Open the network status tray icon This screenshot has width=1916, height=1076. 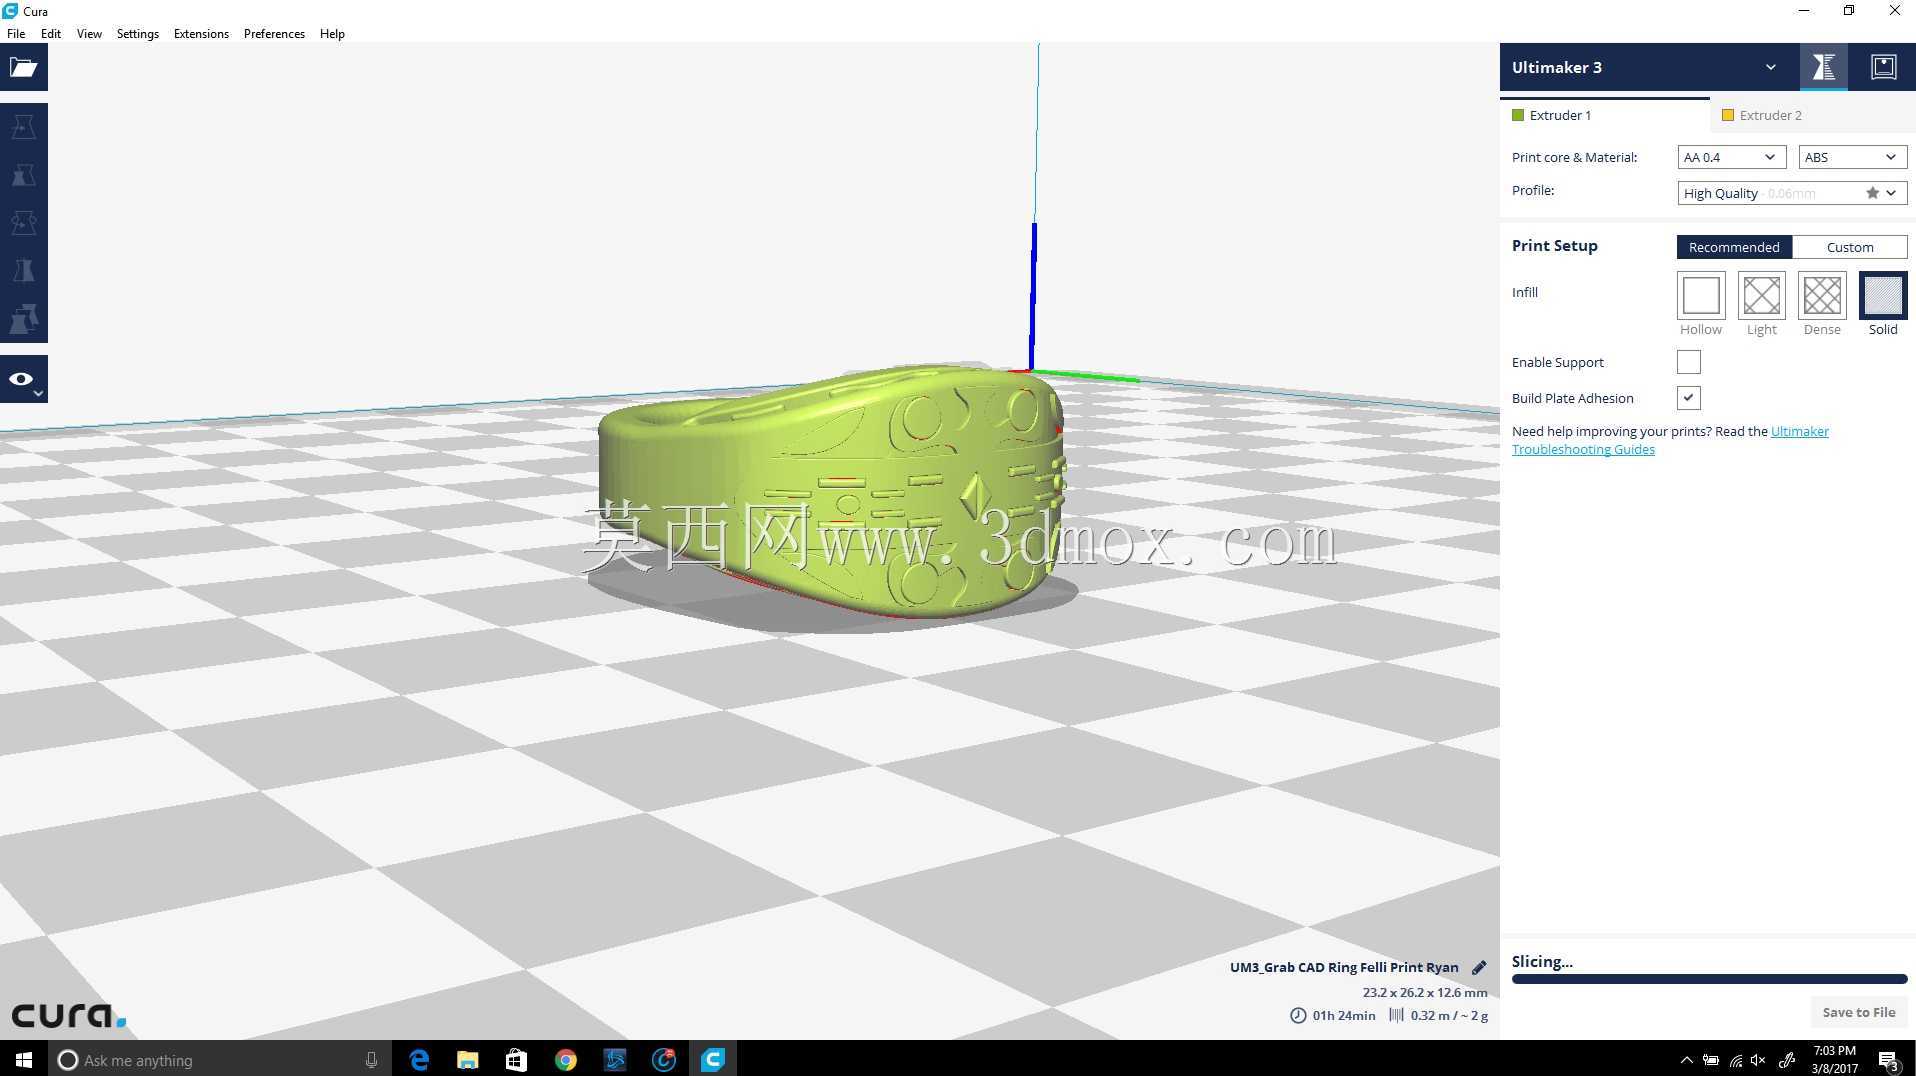(x=1735, y=1060)
